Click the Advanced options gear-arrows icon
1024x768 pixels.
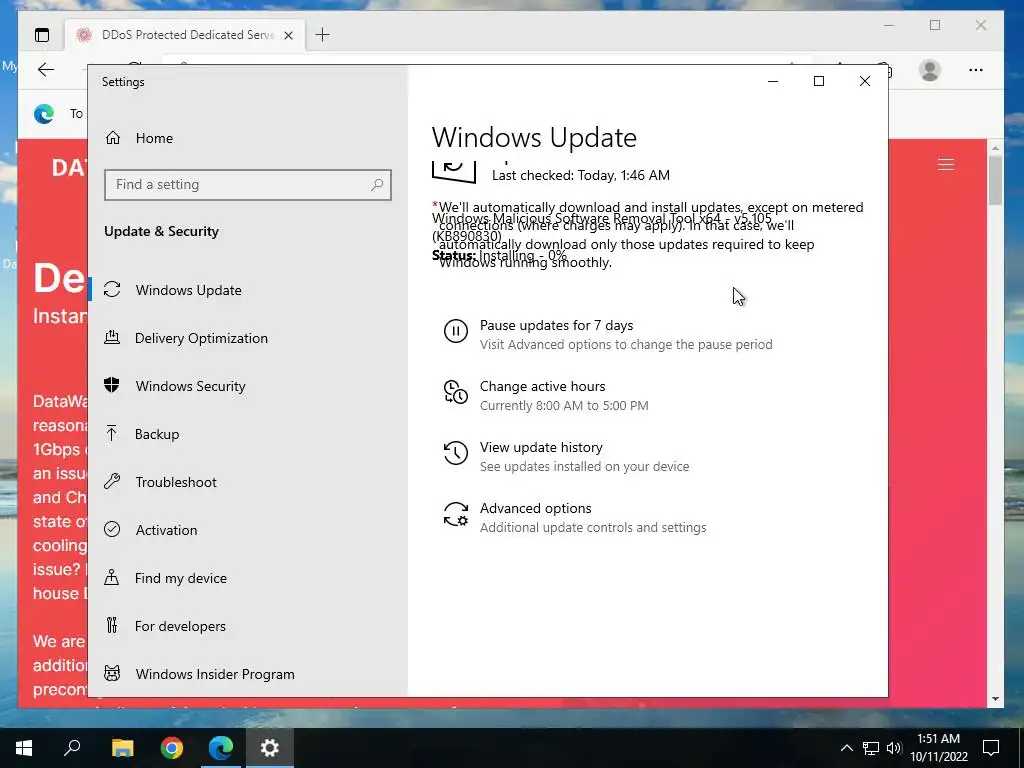(456, 514)
